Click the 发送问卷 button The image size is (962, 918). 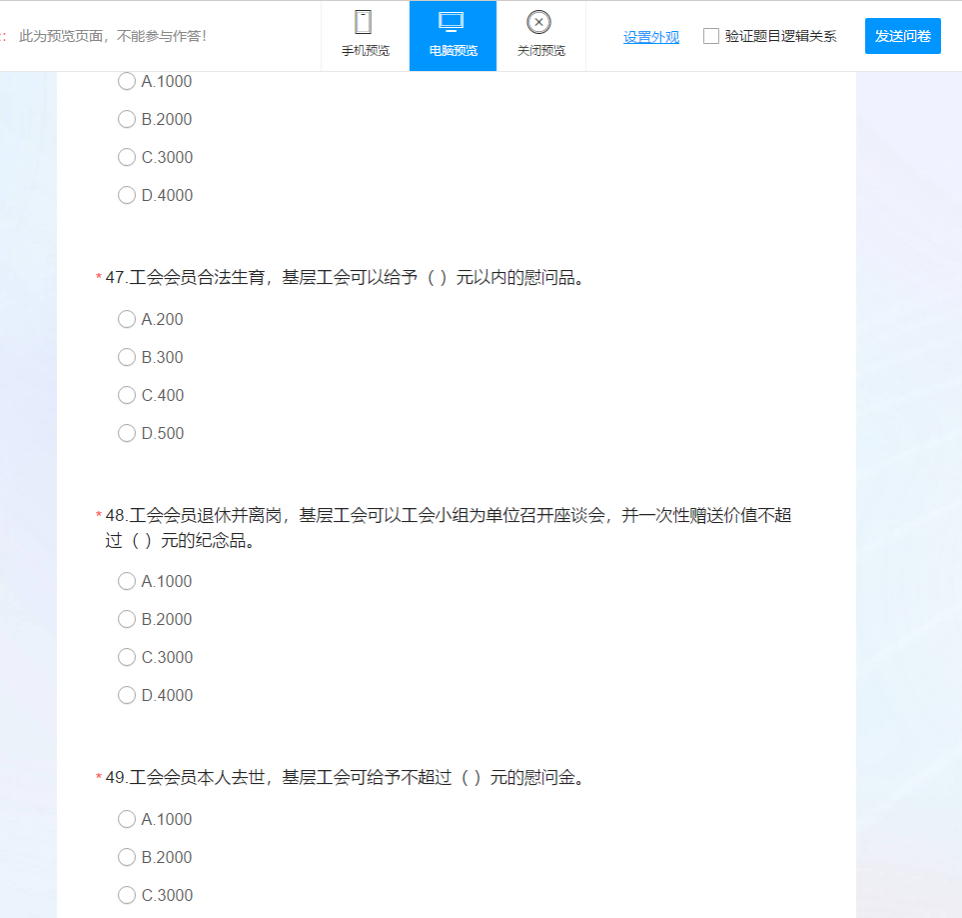(902, 36)
